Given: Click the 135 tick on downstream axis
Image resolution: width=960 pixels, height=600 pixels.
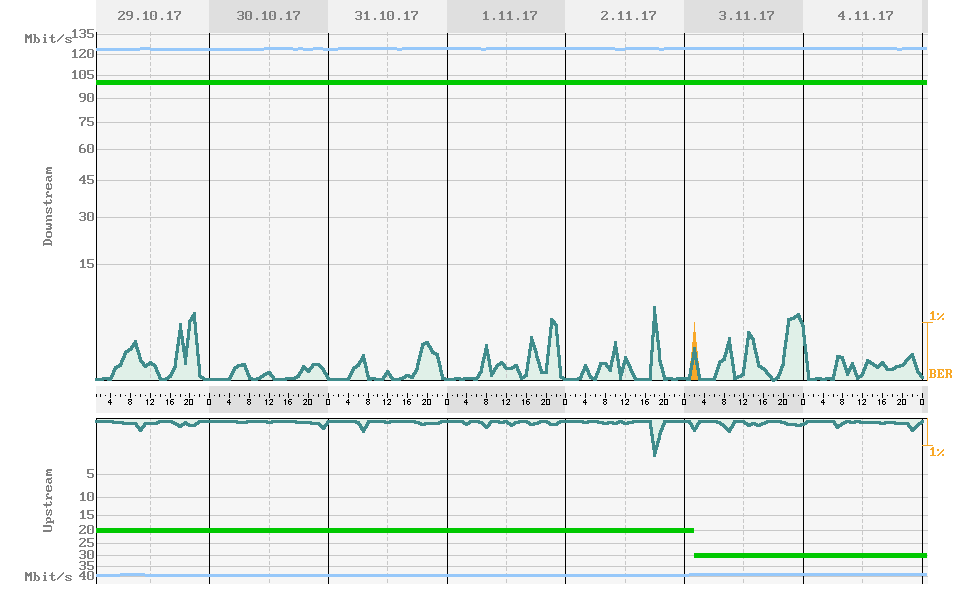Looking at the screenshot, I should [x=83, y=34].
